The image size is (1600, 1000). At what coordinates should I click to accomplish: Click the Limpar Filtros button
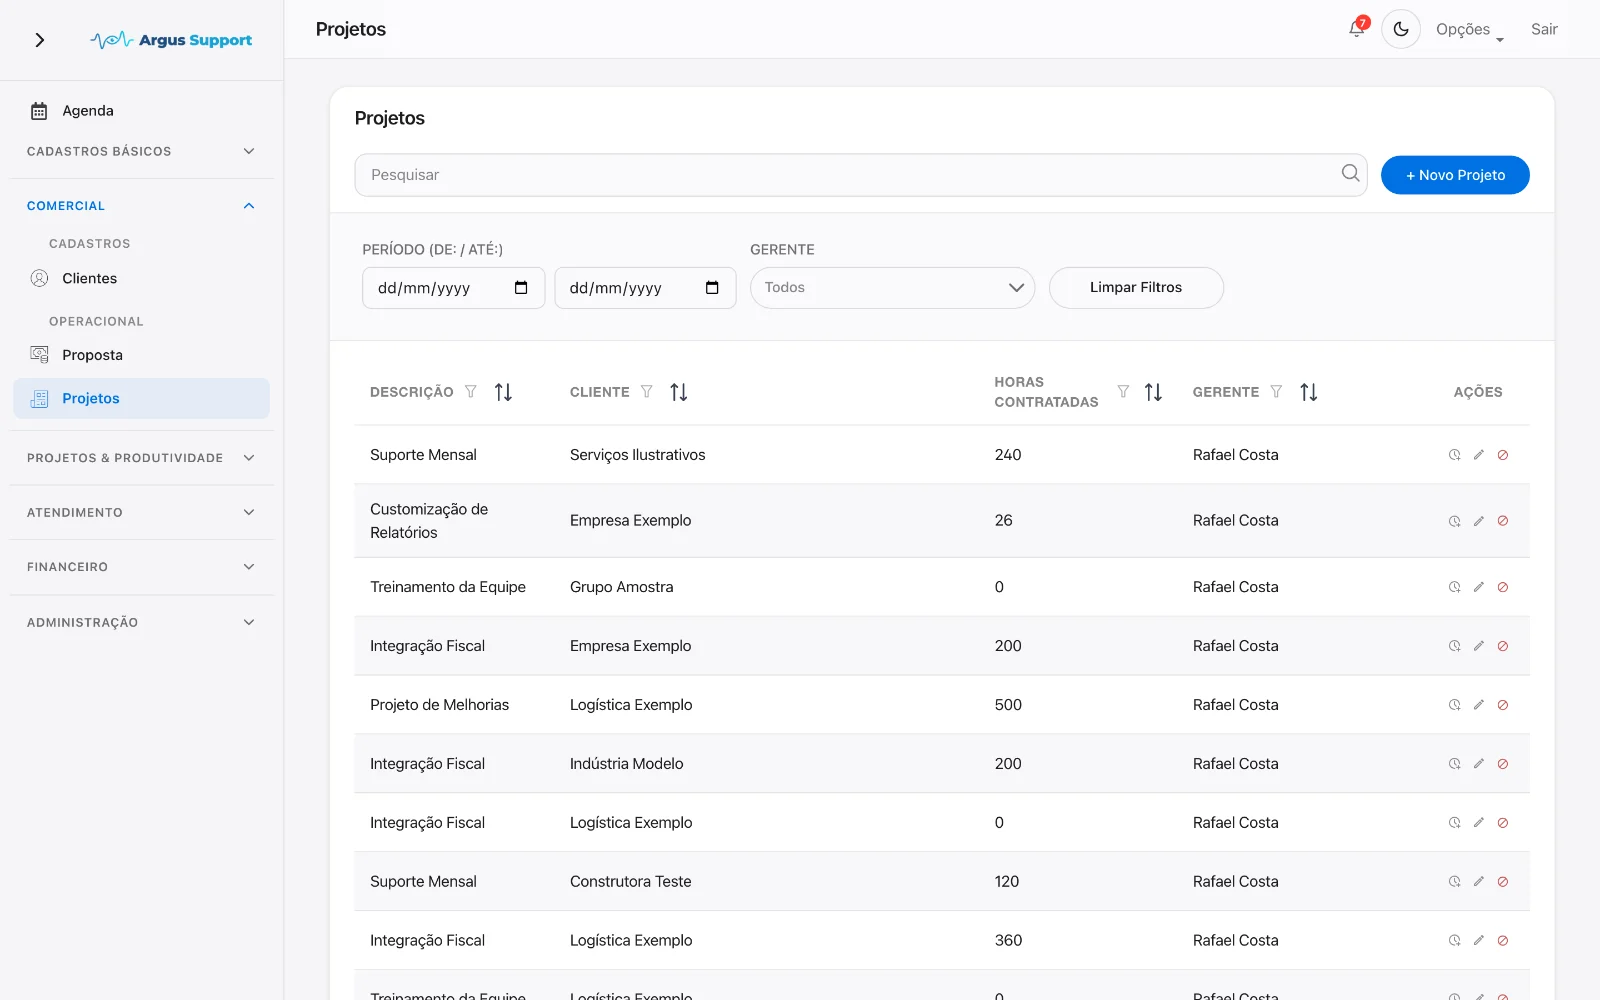(x=1136, y=288)
